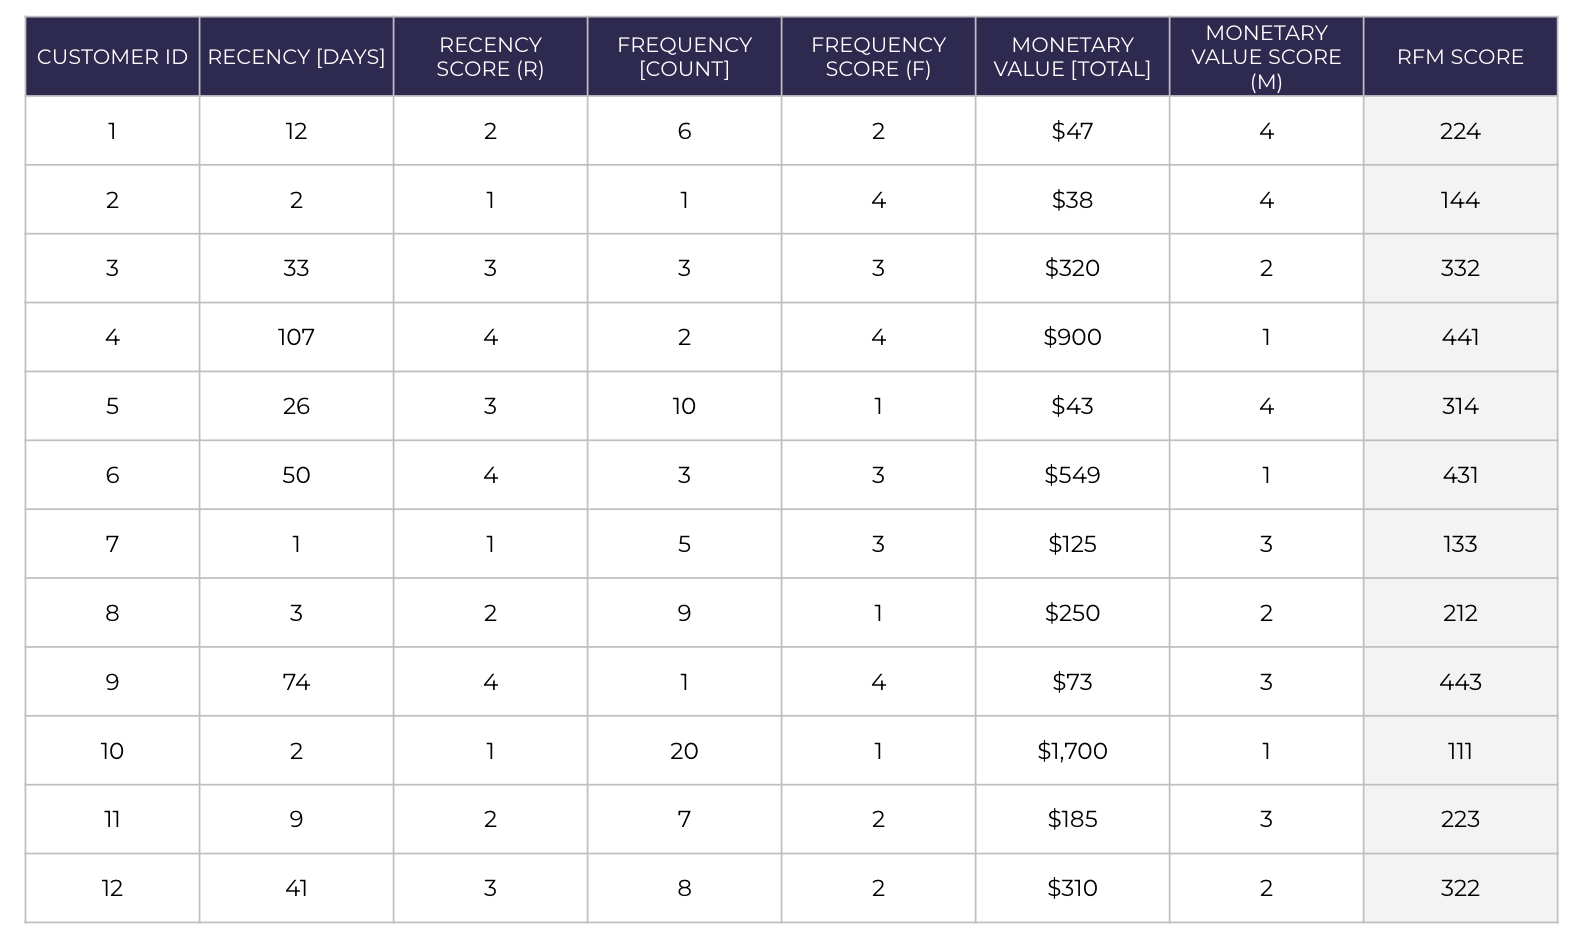Select the RECENCY SCORE (R) header
This screenshot has height=936, width=1590.
pyautogui.click(x=490, y=57)
